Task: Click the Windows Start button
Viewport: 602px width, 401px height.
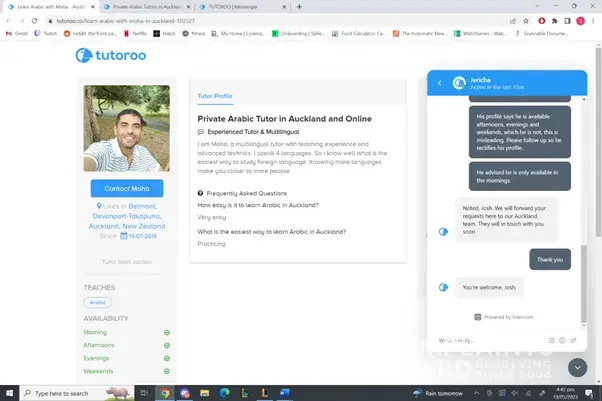Action: click(9, 393)
